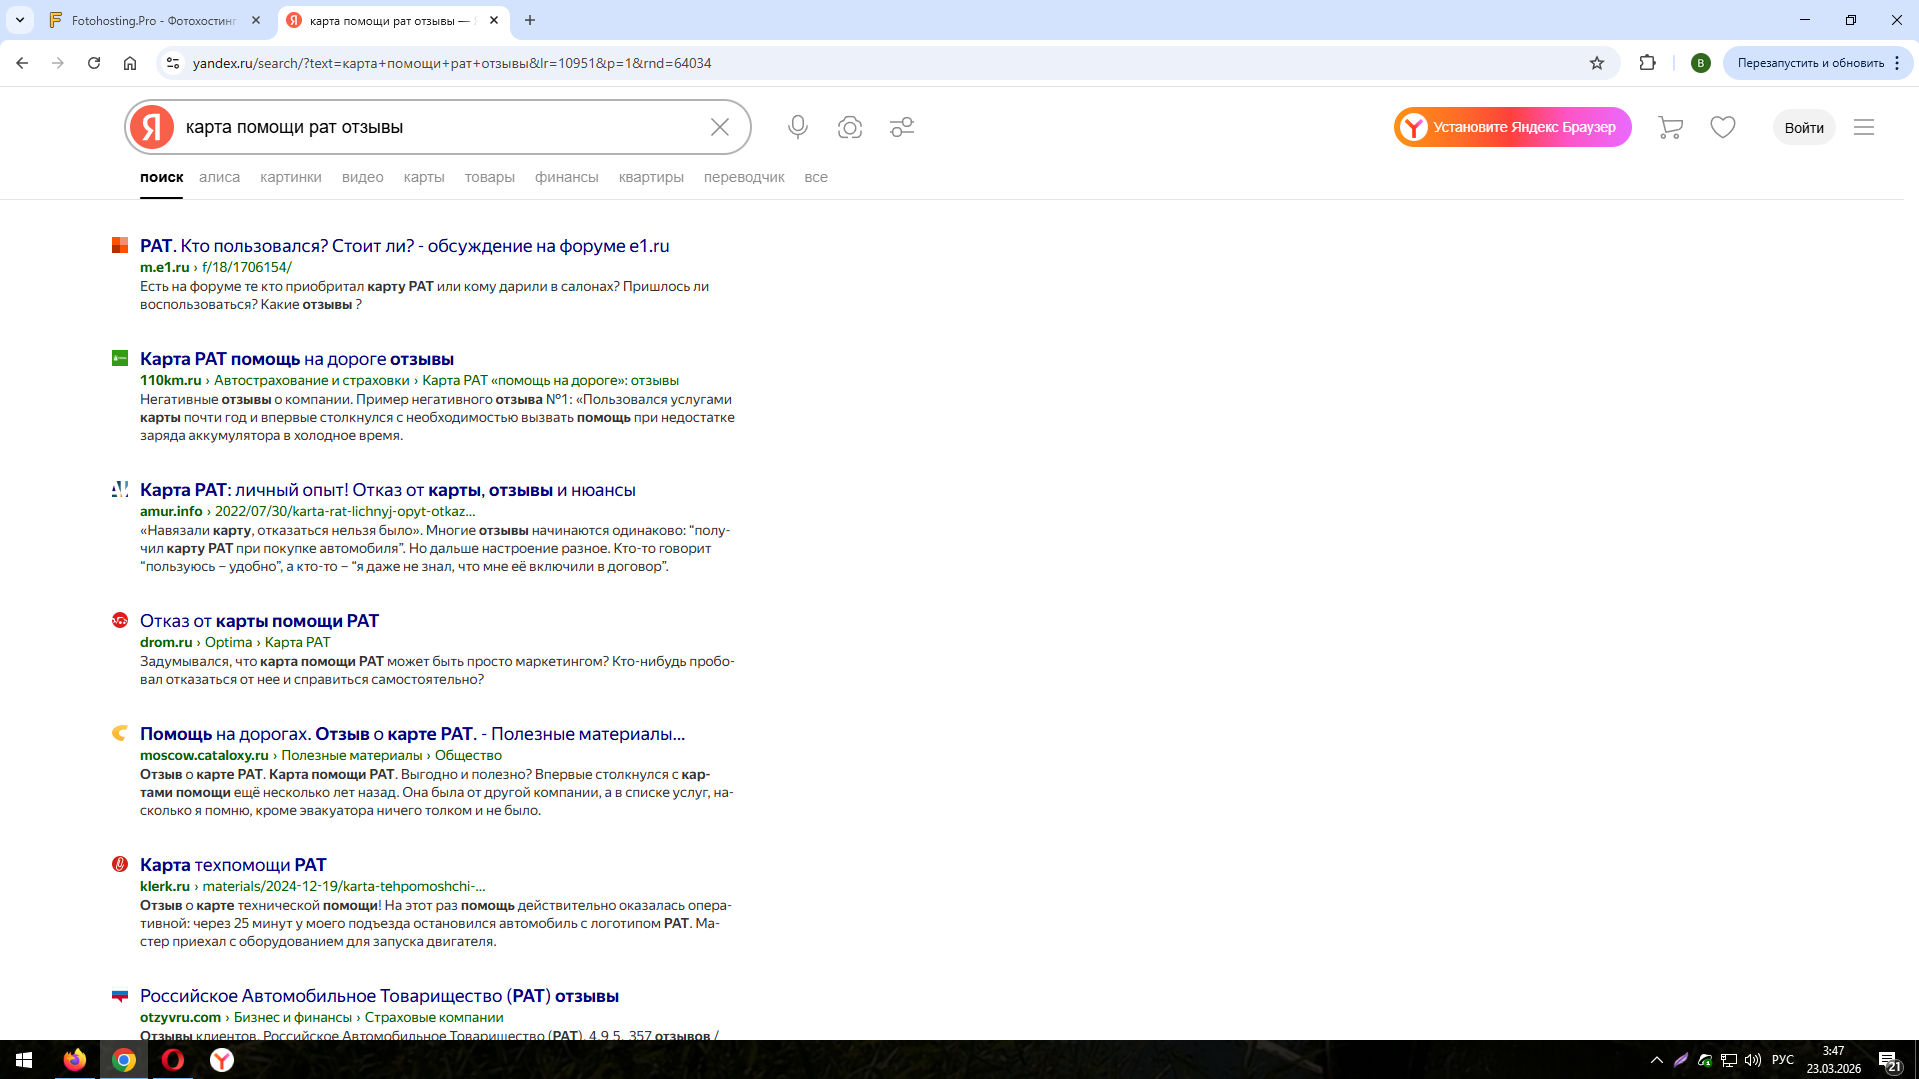Screen dimensions: 1919x1079
Task: Click the browser address bar URL
Action: tap(452, 63)
